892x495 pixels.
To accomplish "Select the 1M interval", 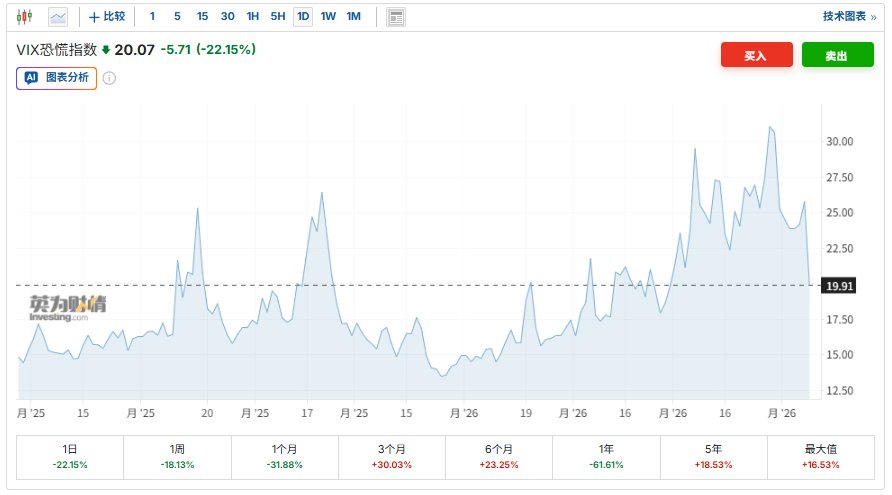I will click(x=354, y=17).
